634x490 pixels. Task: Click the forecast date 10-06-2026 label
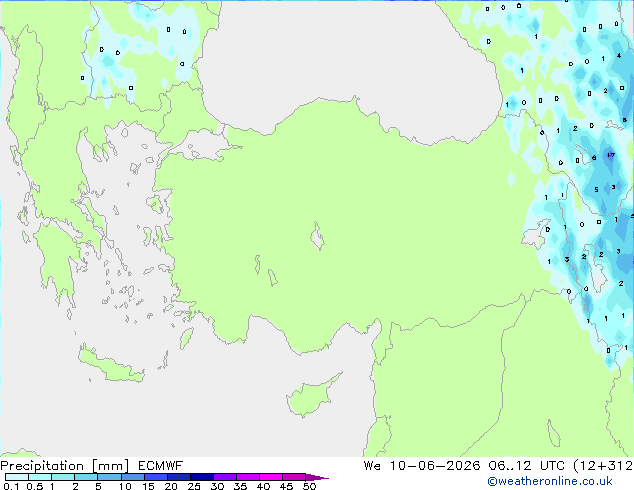pyautogui.click(x=435, y=466)
